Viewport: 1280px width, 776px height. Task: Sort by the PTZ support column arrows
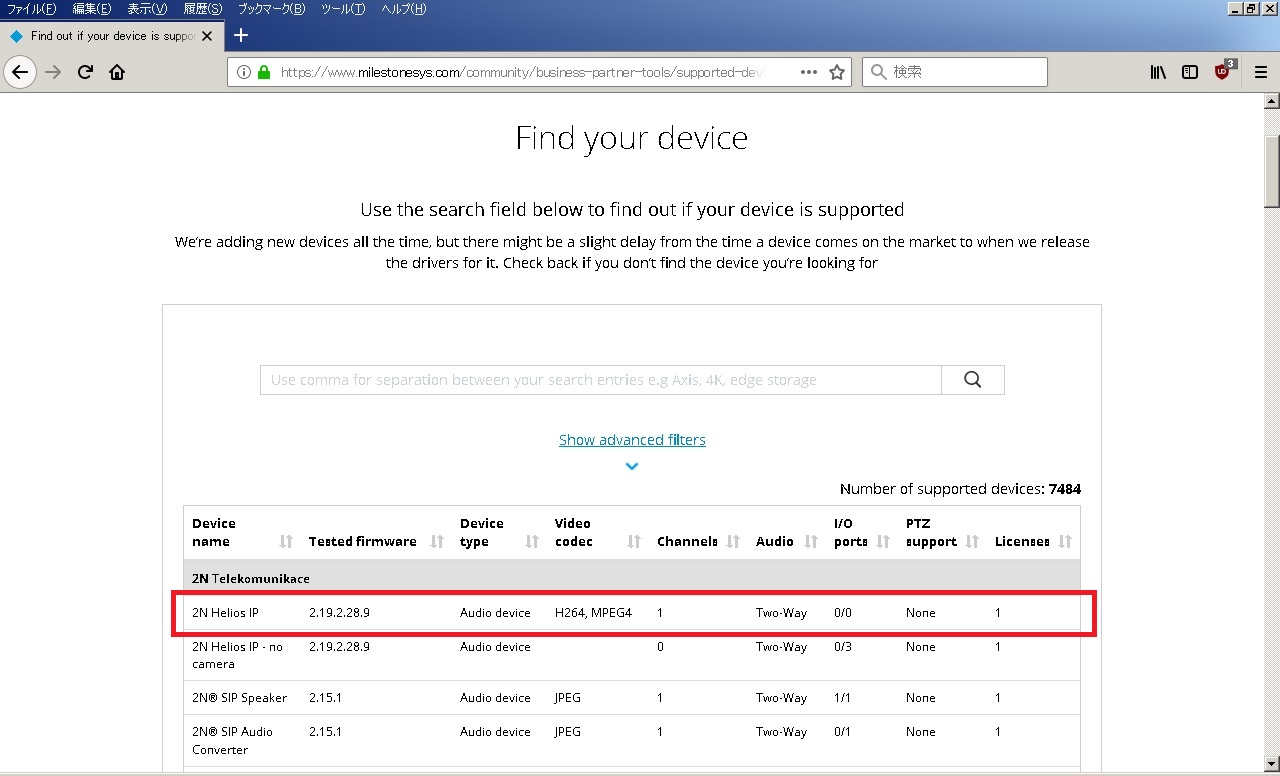pos(973,542)
